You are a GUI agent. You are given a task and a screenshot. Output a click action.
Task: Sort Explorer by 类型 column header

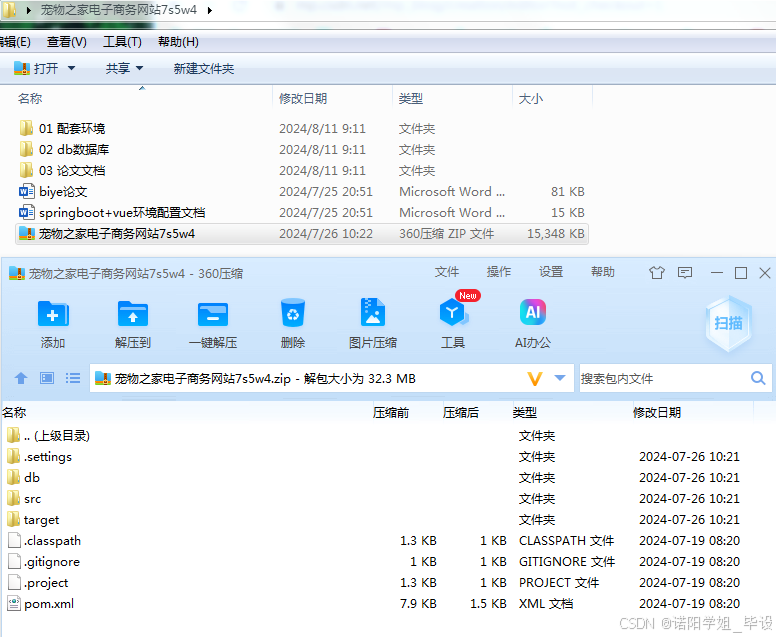click(x=452, y=98)
